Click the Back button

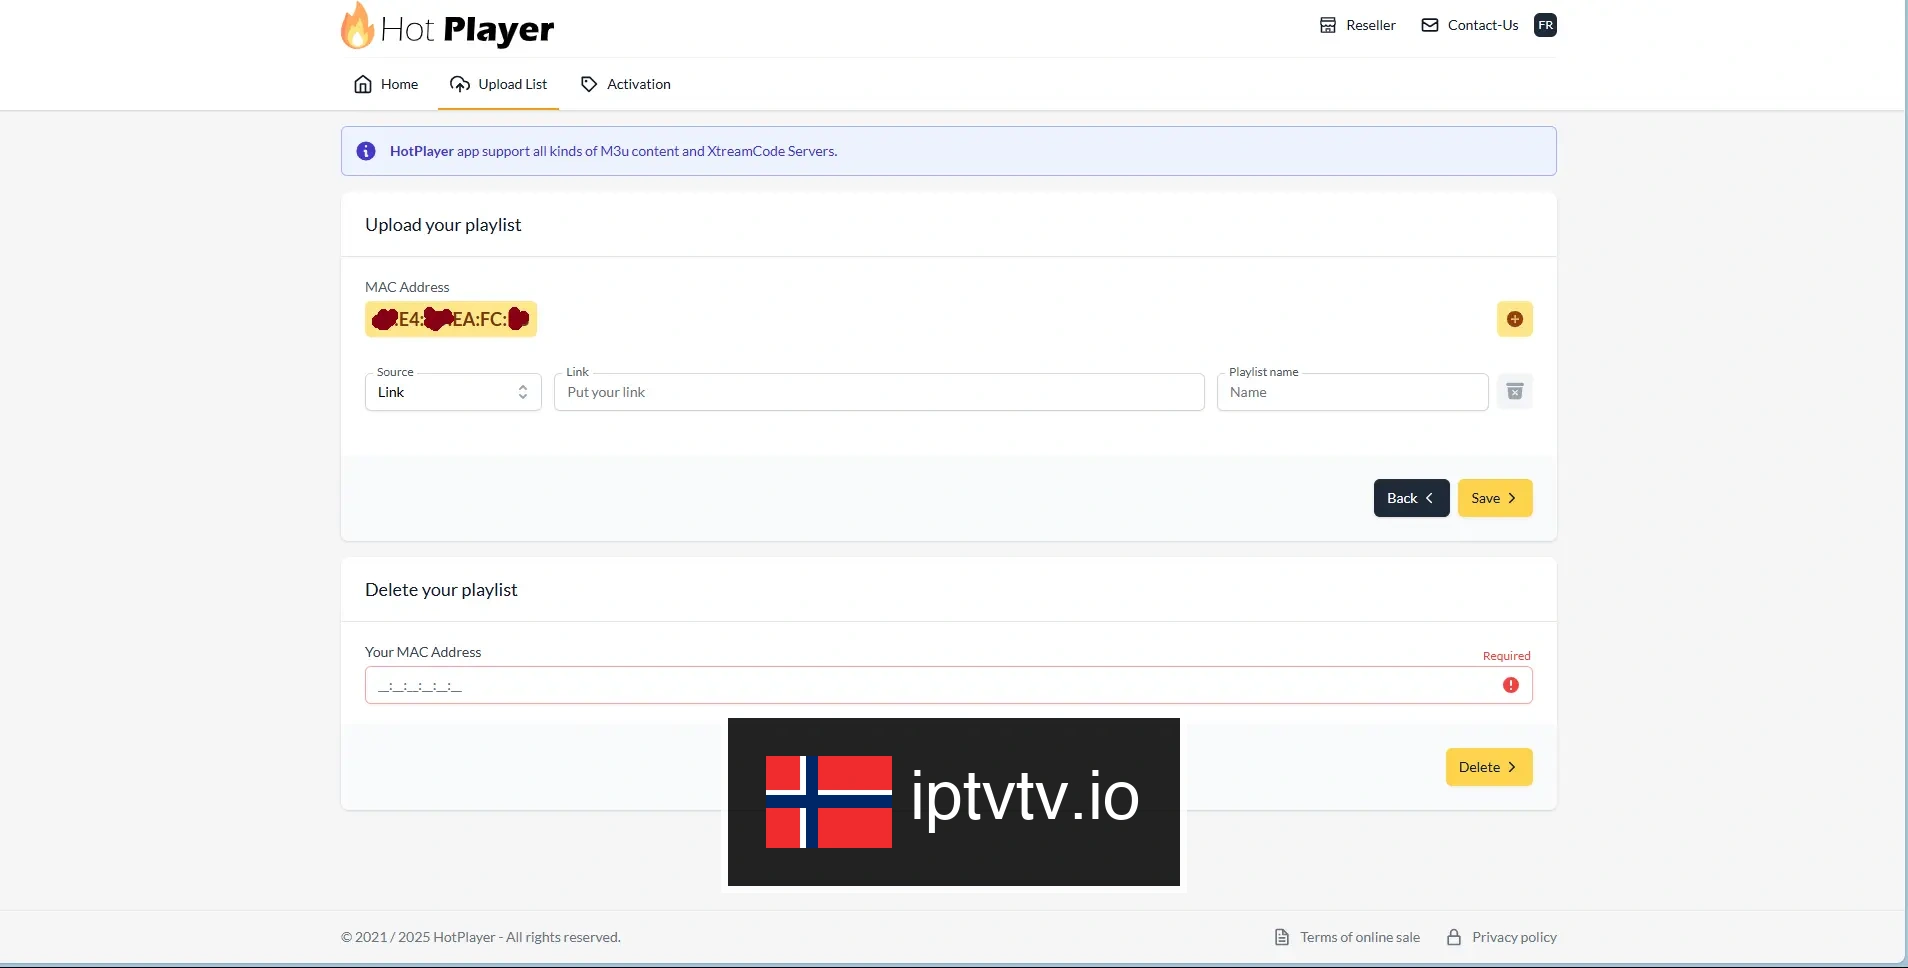[1411, 498]
